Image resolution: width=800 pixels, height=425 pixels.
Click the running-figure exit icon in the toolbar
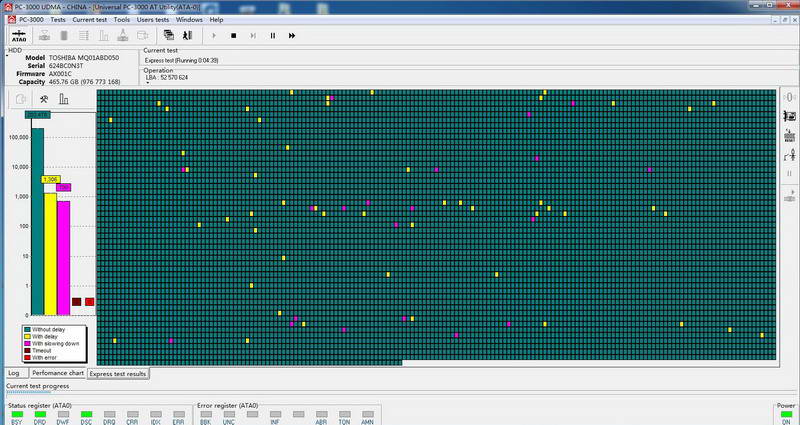[187, 35]
